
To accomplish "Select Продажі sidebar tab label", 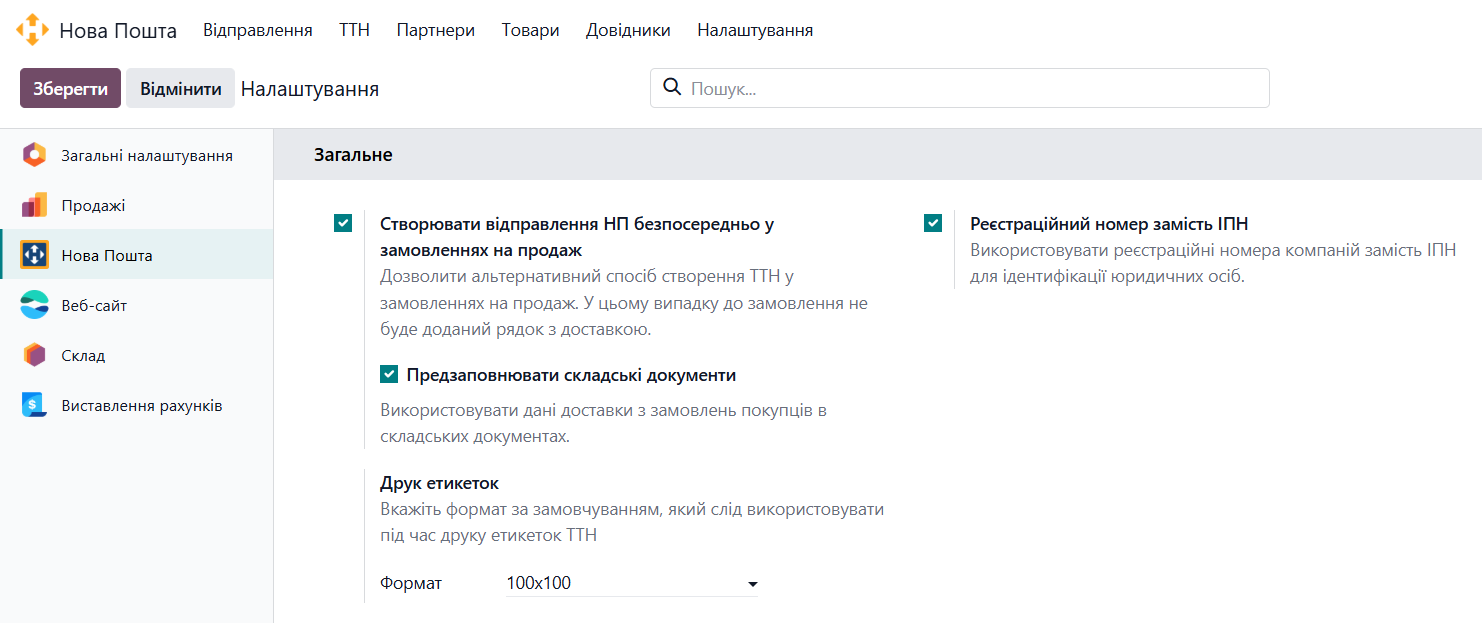I will click(93, 205).
